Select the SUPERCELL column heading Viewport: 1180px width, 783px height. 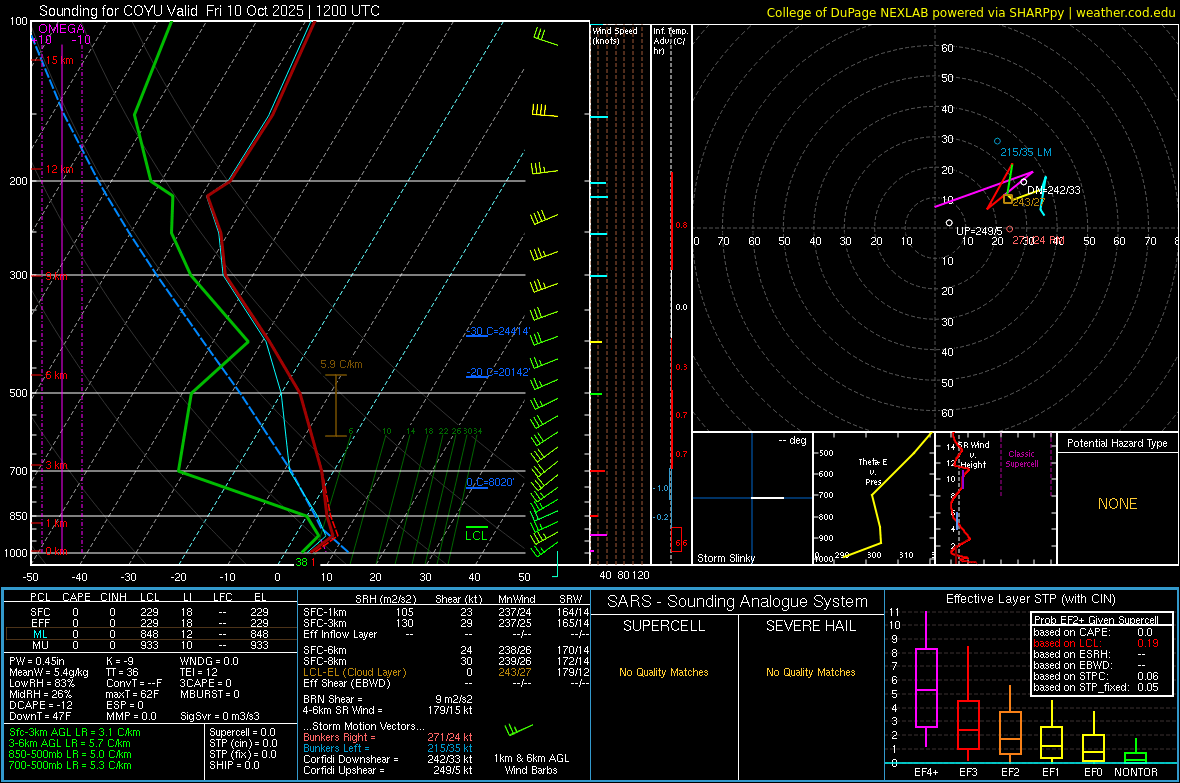pyautogui.click(x=664, y=626)
